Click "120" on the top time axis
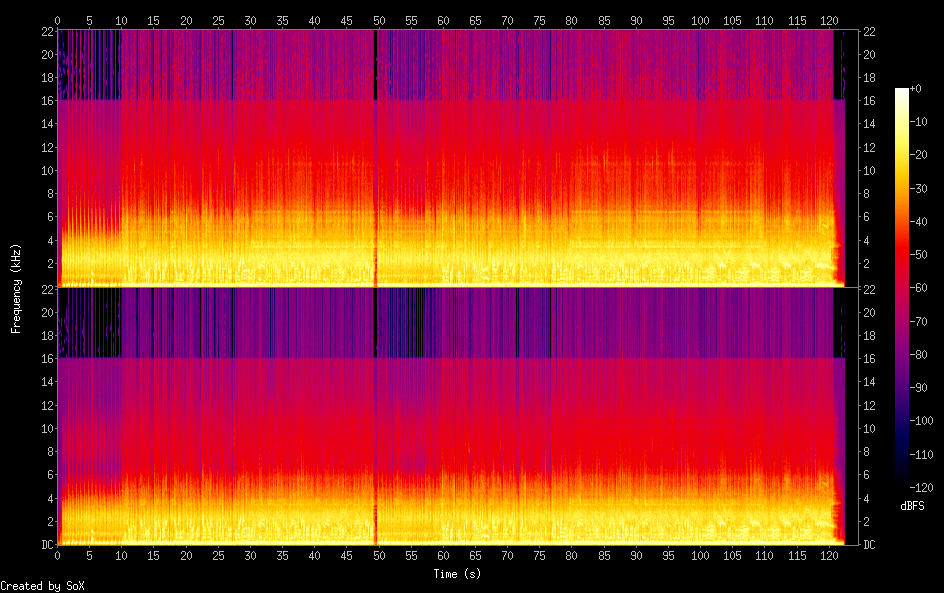944x593 pixels. coord(829,20)
